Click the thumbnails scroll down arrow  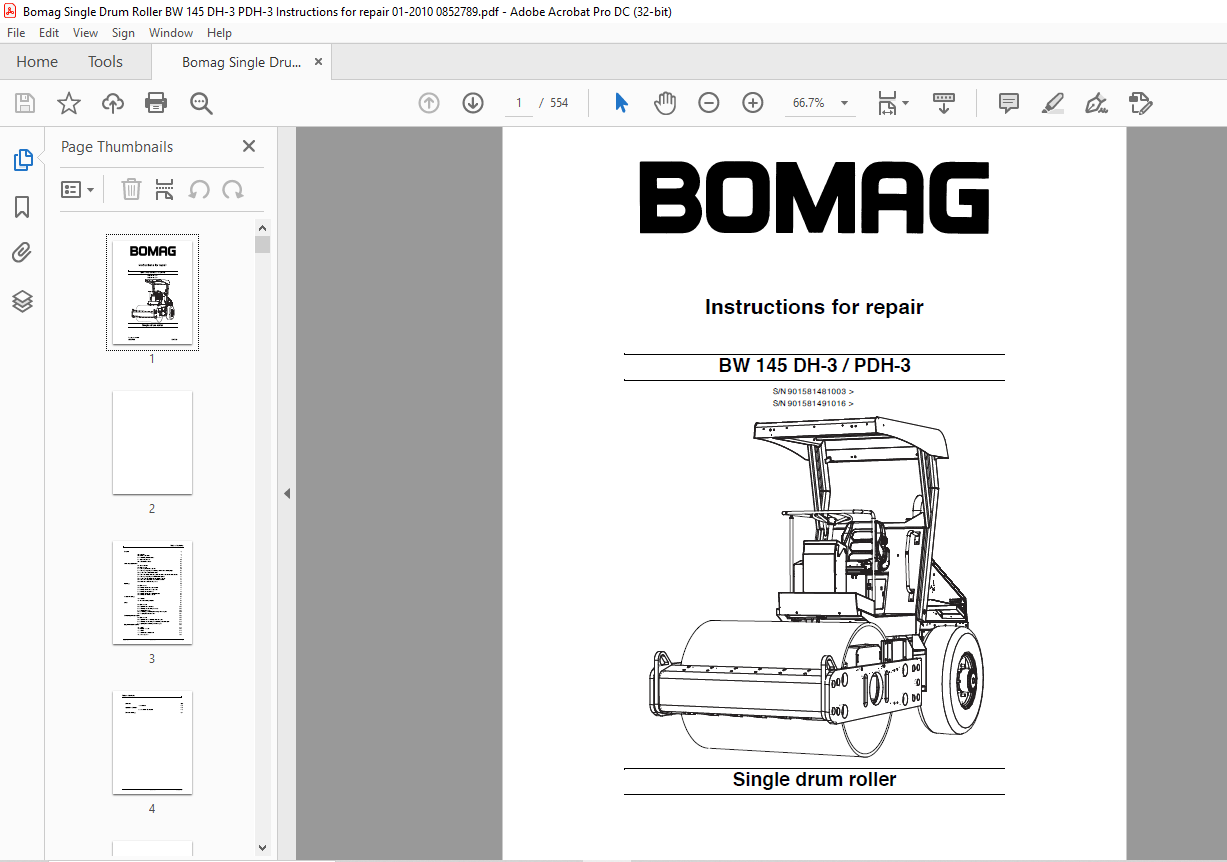pos(262,847)
